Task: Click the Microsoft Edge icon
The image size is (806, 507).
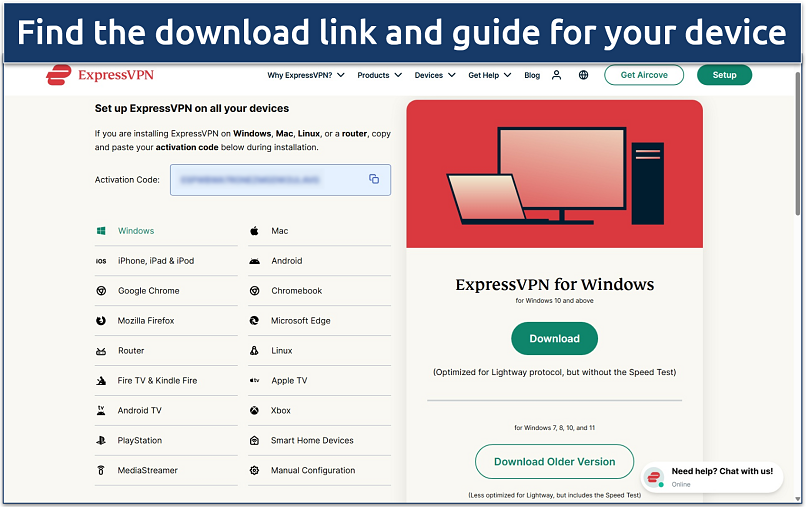Action: pyautogui.click(x=254, y=321)
